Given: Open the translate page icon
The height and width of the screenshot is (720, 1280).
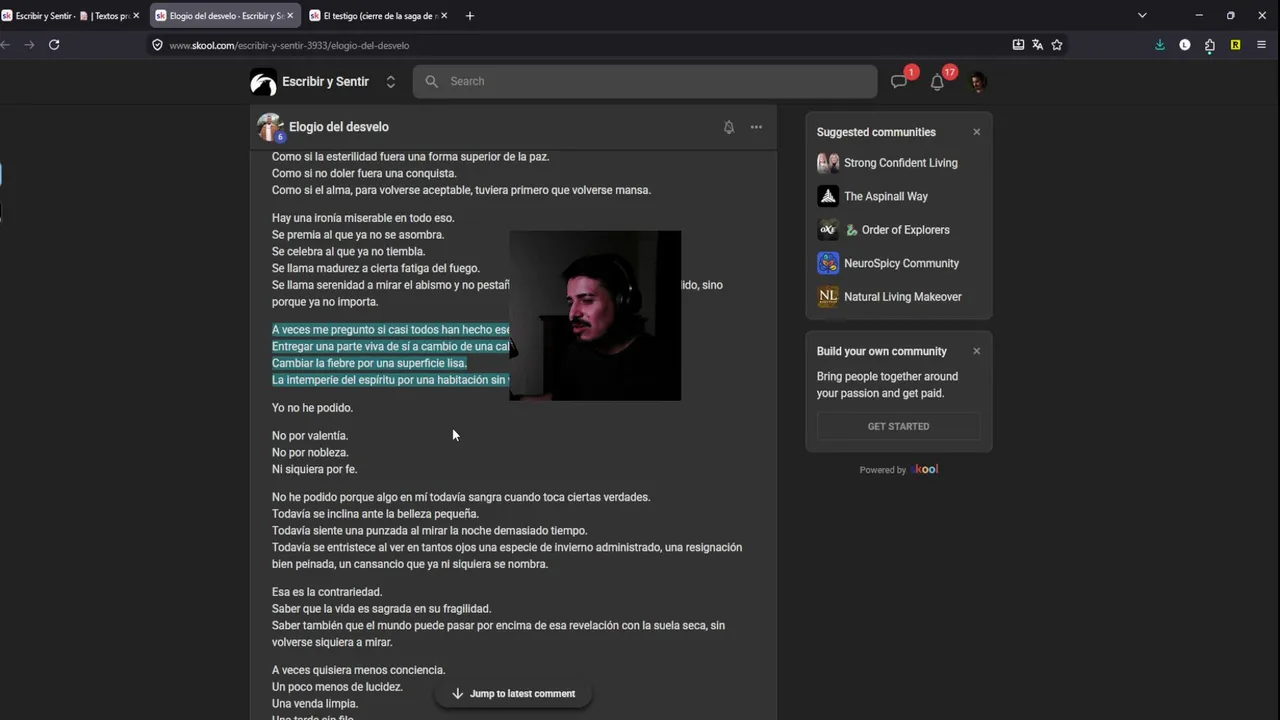Looking at the screenshot, I should tap(1037, 45).
